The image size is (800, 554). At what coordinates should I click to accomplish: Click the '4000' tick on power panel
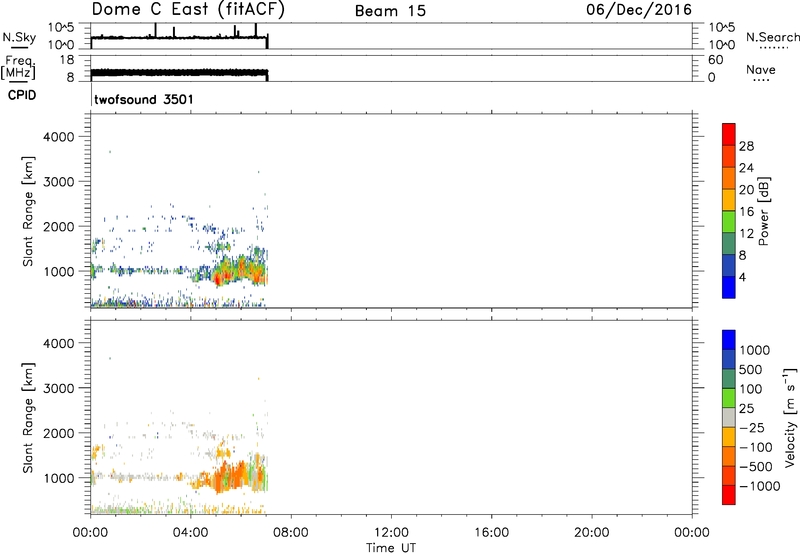[59, 137]
